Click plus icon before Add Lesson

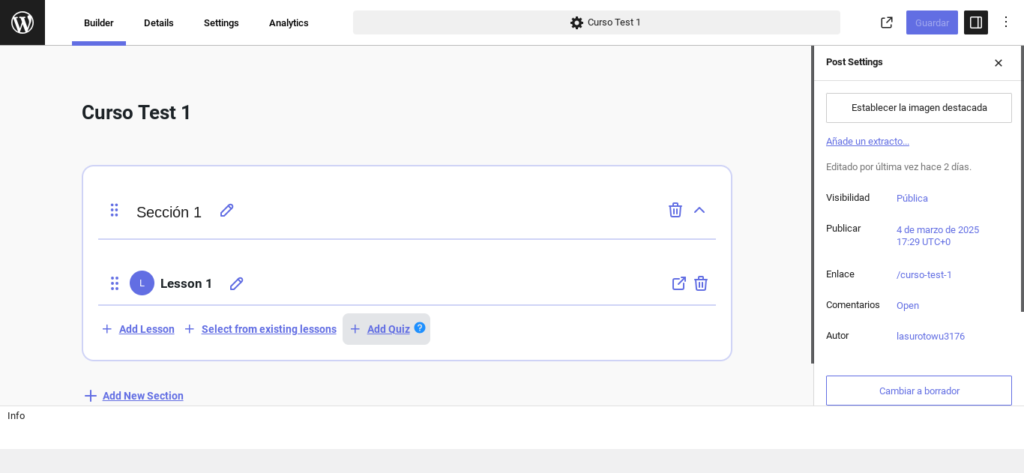tap(106, 329)
